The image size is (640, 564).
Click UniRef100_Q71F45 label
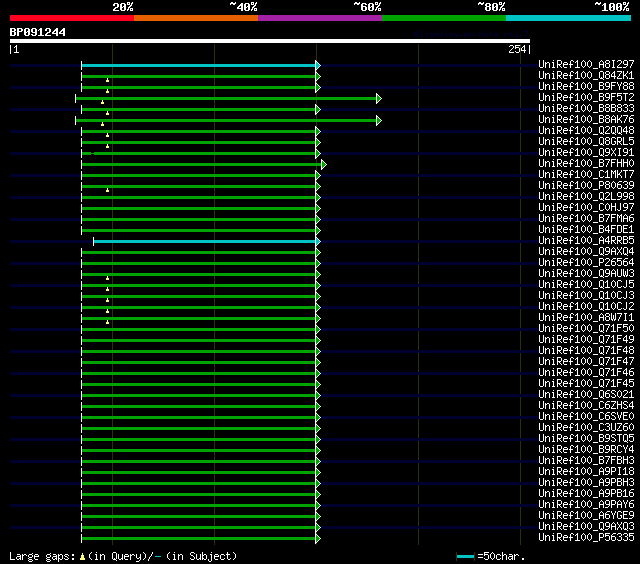[x=586, y=384]
